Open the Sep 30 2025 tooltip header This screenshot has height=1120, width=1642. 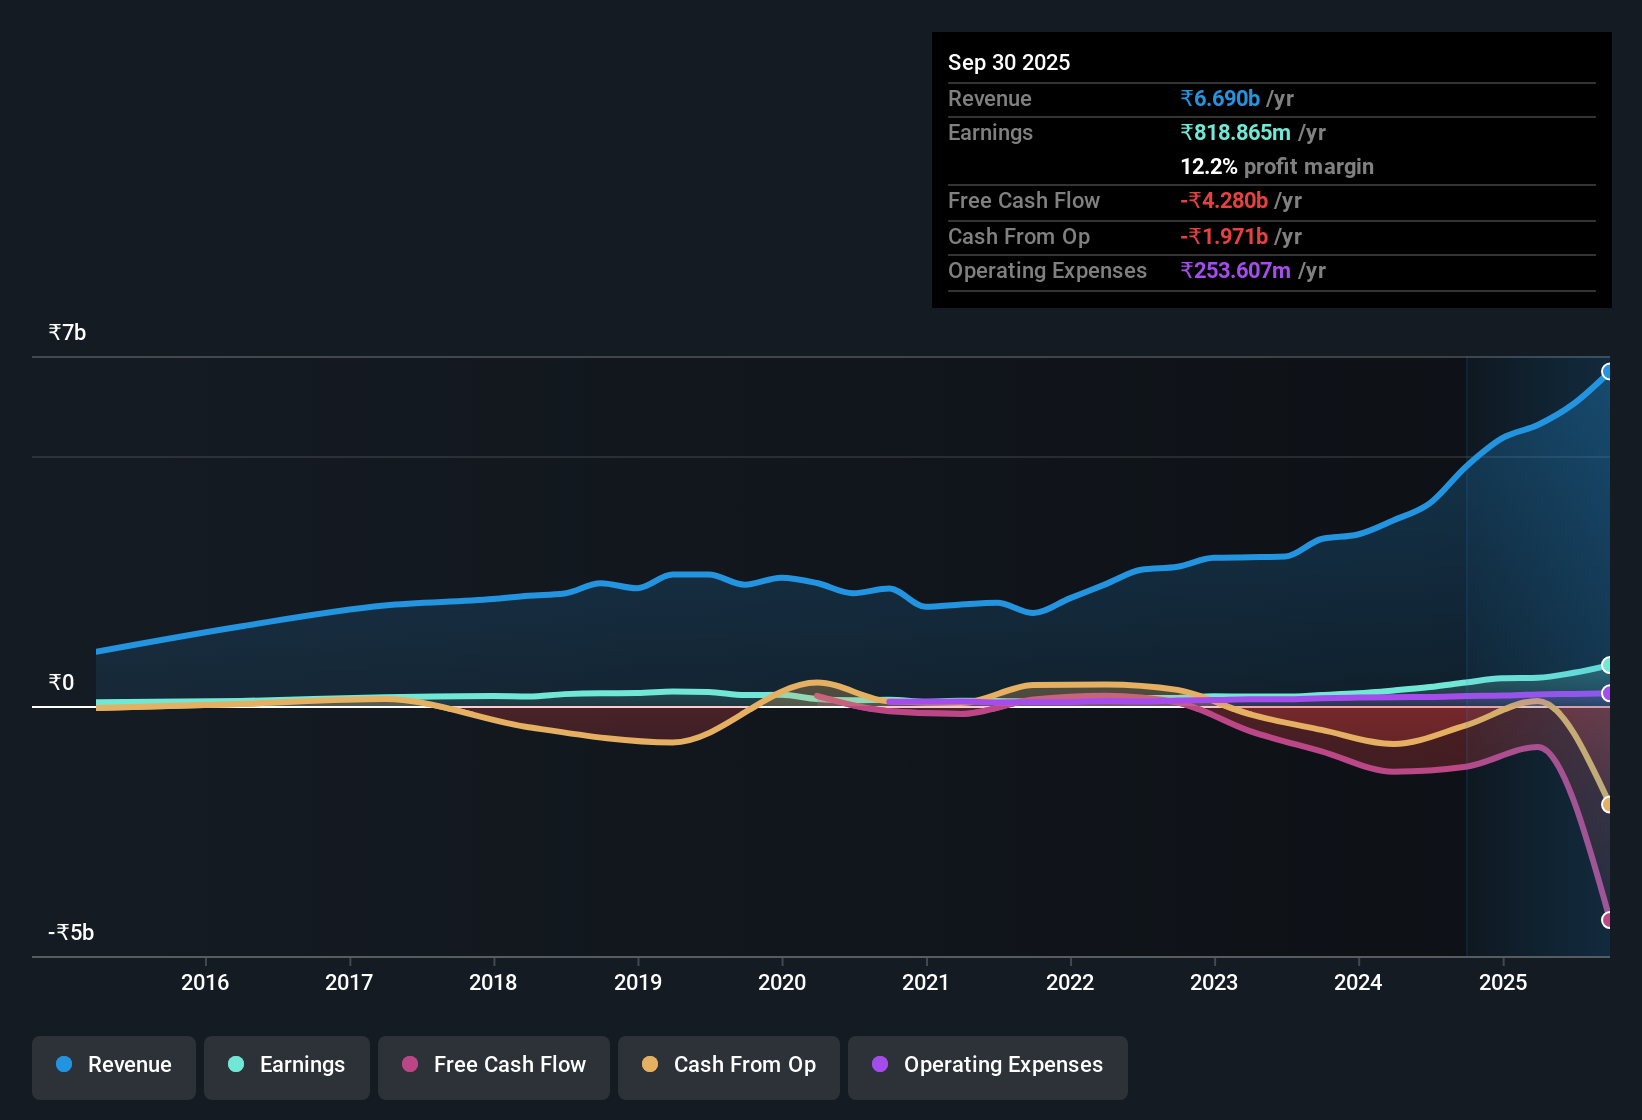point(1009,62)
